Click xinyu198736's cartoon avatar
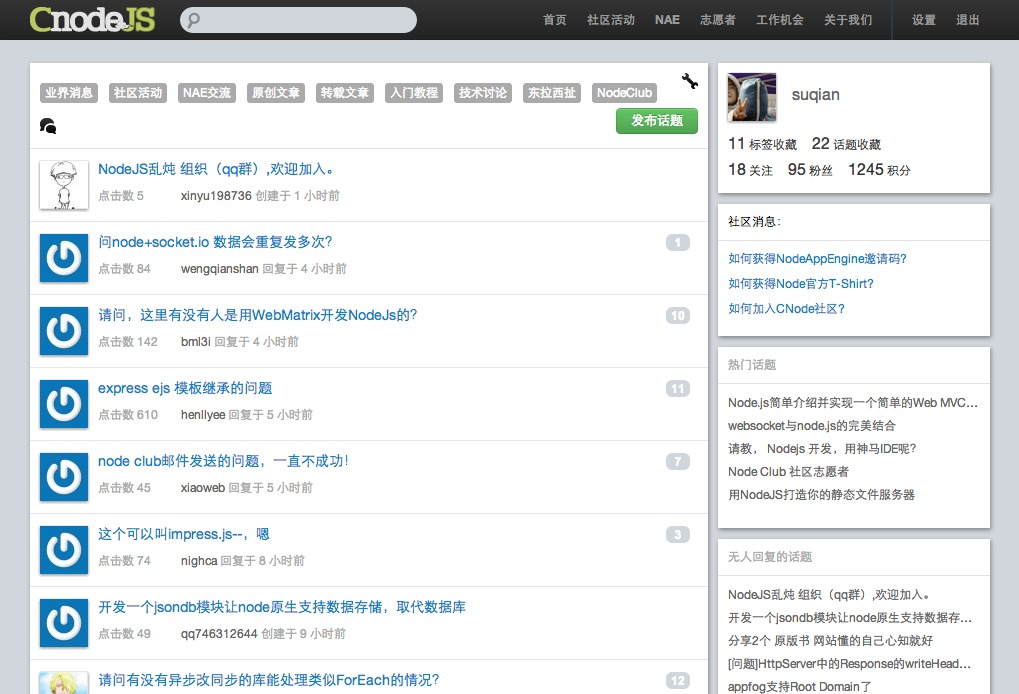 pyautogui.click(x=64, y=185)
